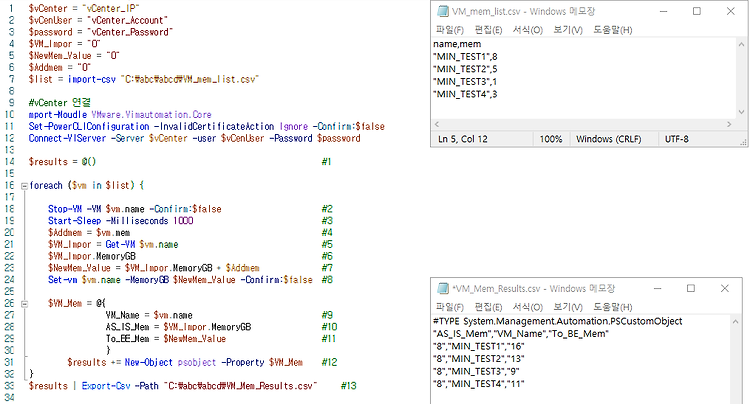Click the Start-Sleep -Milliseconds 1000 line
Screen dimensions: 750x404
click(x=121, y=221)
